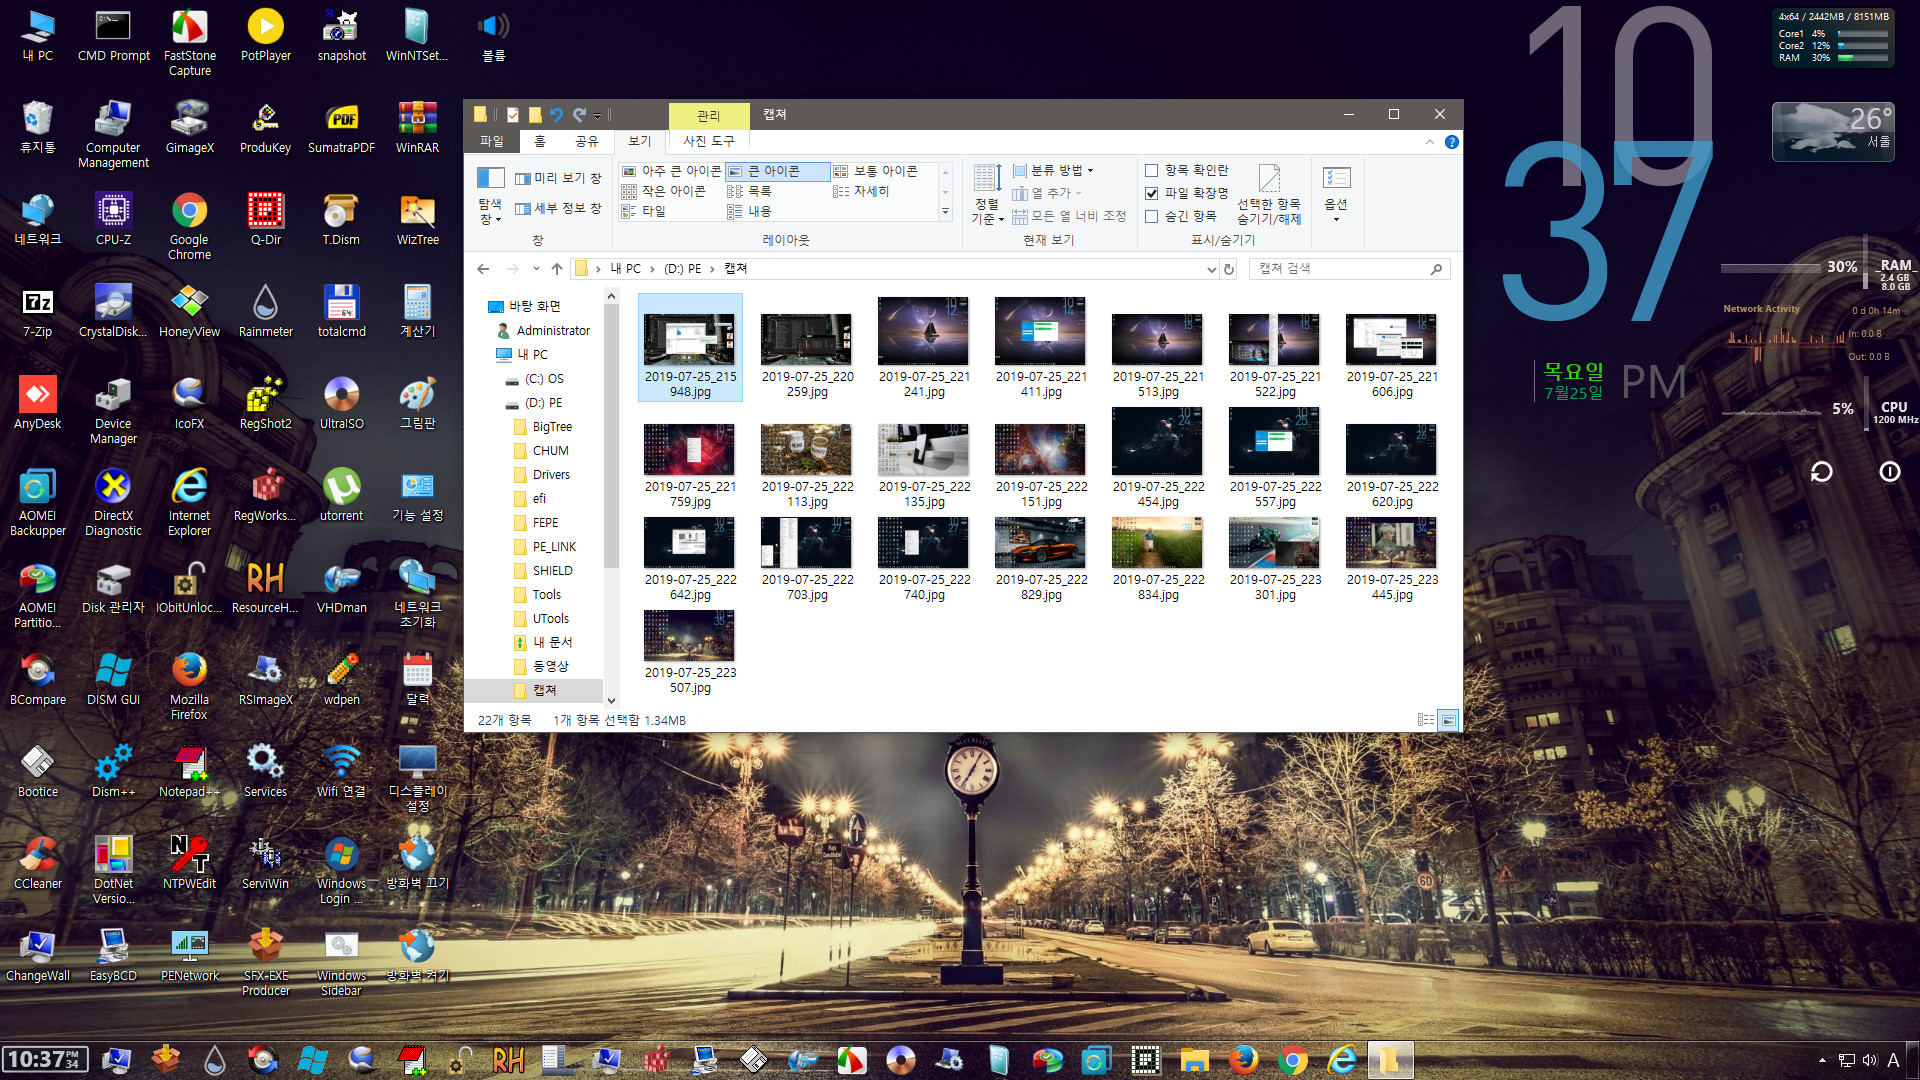This screenshot has height=1080, width=1920.
Task: Select (C:) OS in navigation tree
Action: pyautogui.click(x=544, y=379)
